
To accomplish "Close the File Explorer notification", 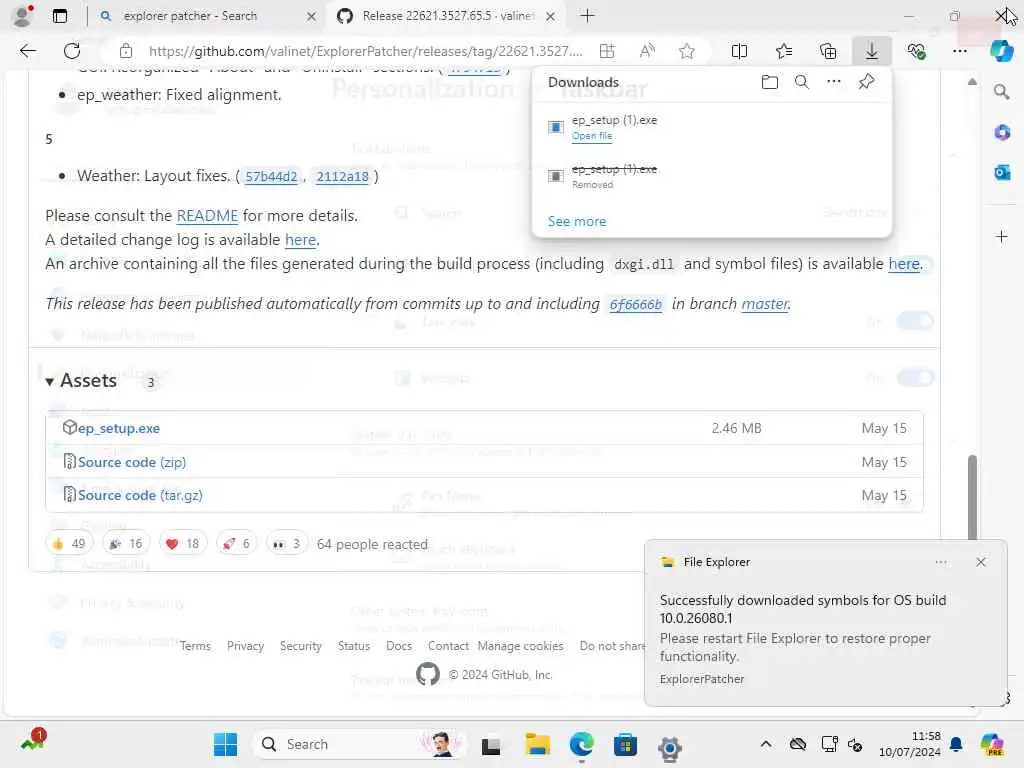I will [x=980, y=562].
